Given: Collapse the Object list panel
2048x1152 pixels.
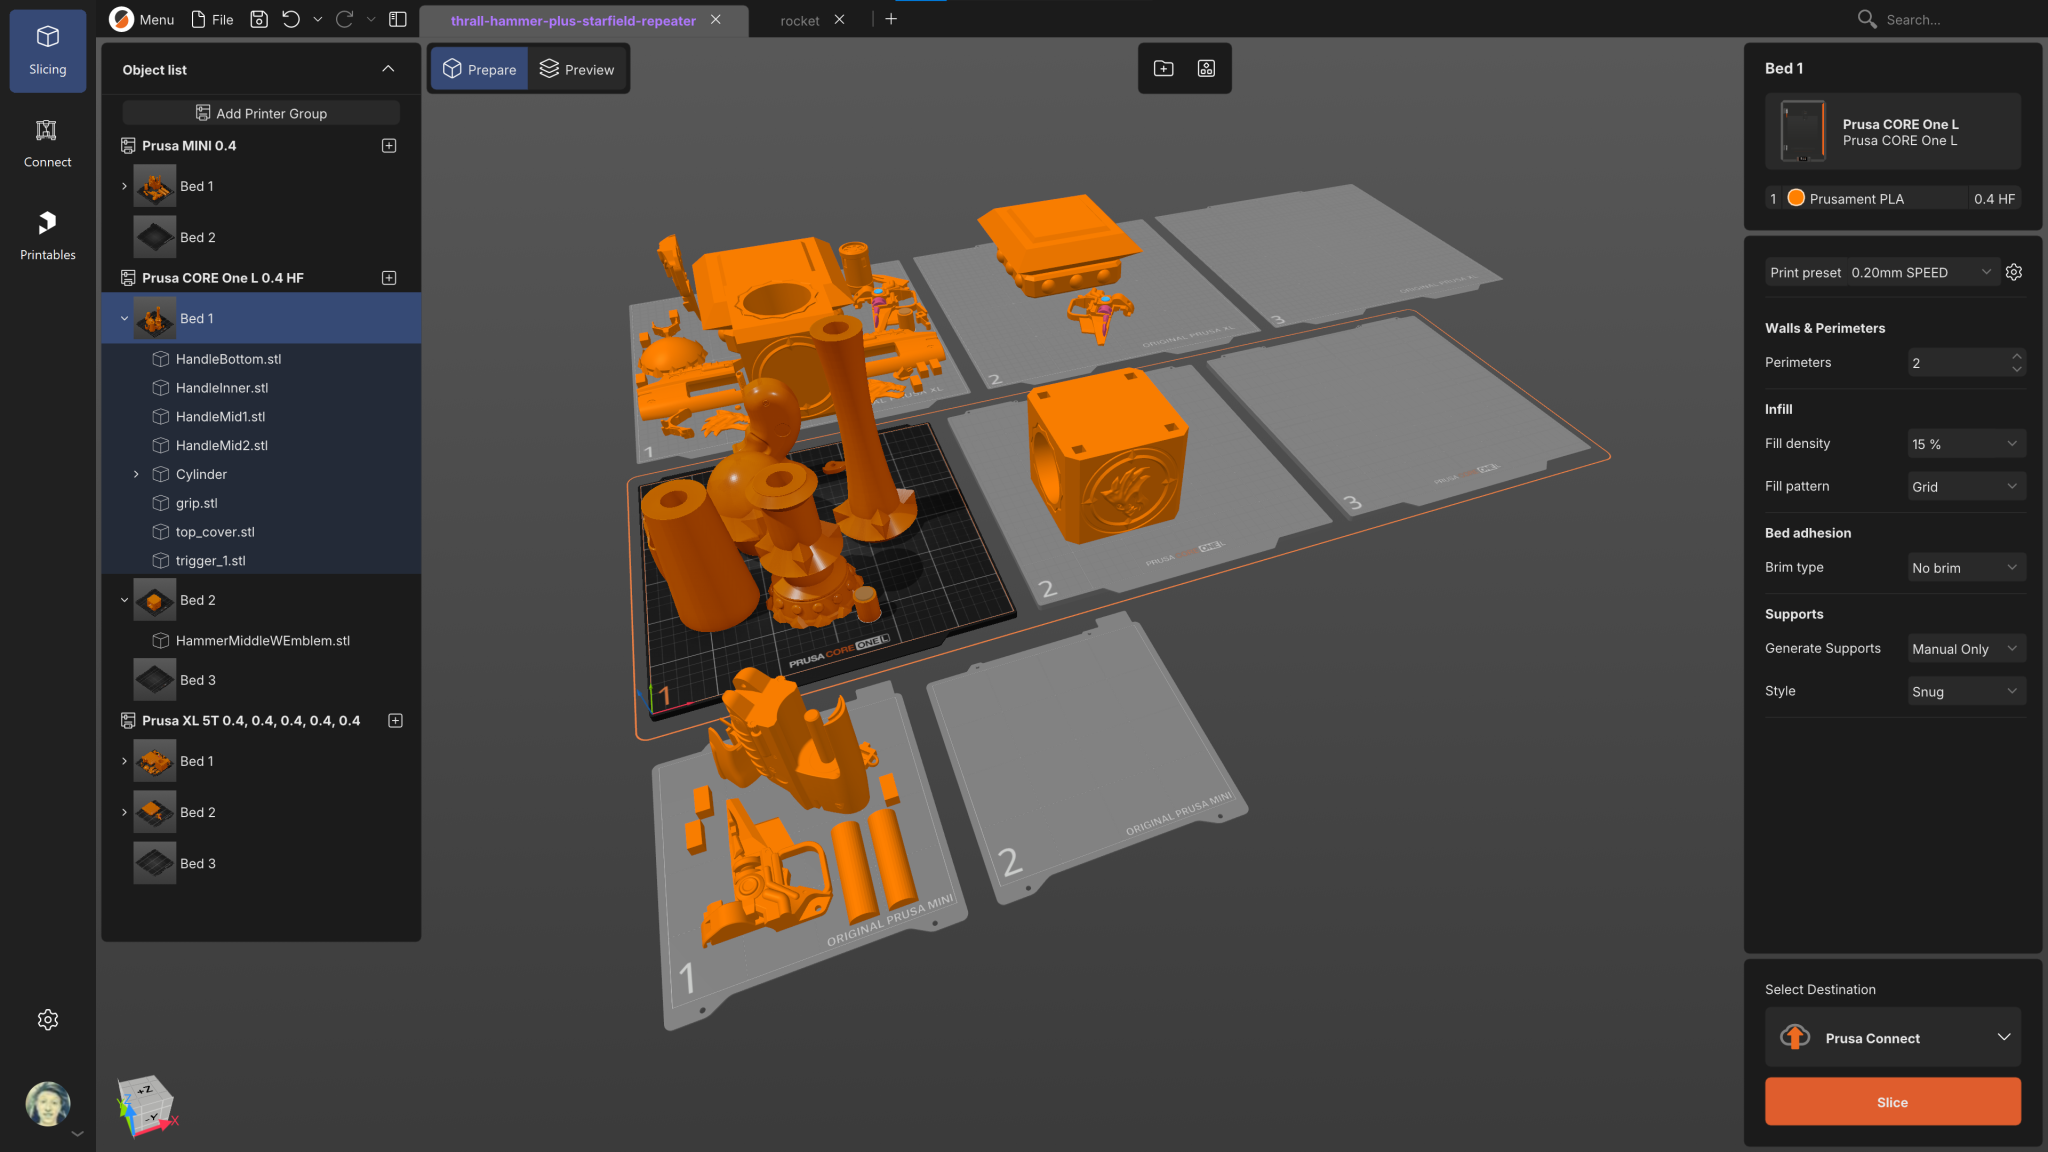Looking at the screenshot, I should click(388, 69).
